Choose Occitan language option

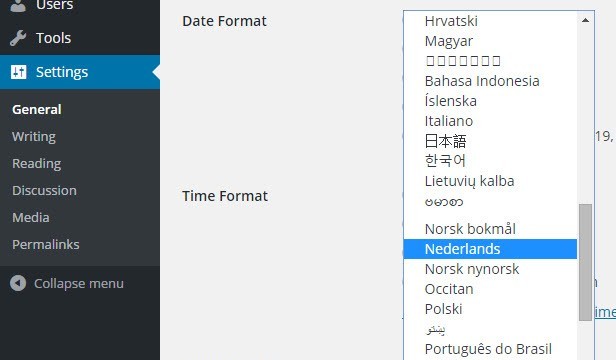coord(490,289)
